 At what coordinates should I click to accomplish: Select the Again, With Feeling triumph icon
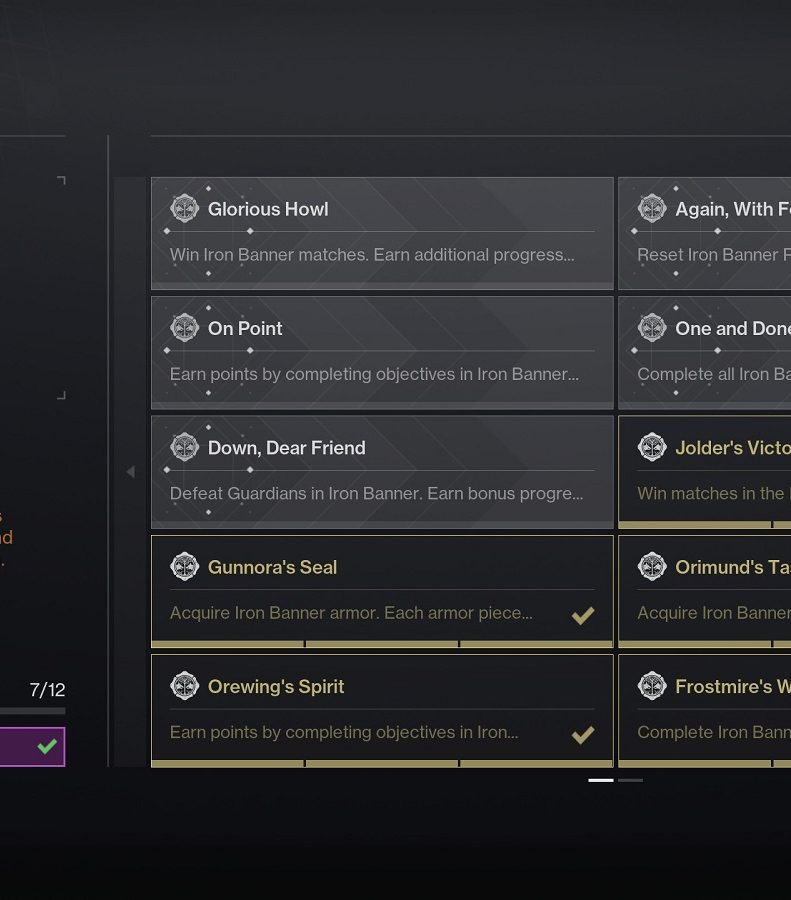point(652,208)
